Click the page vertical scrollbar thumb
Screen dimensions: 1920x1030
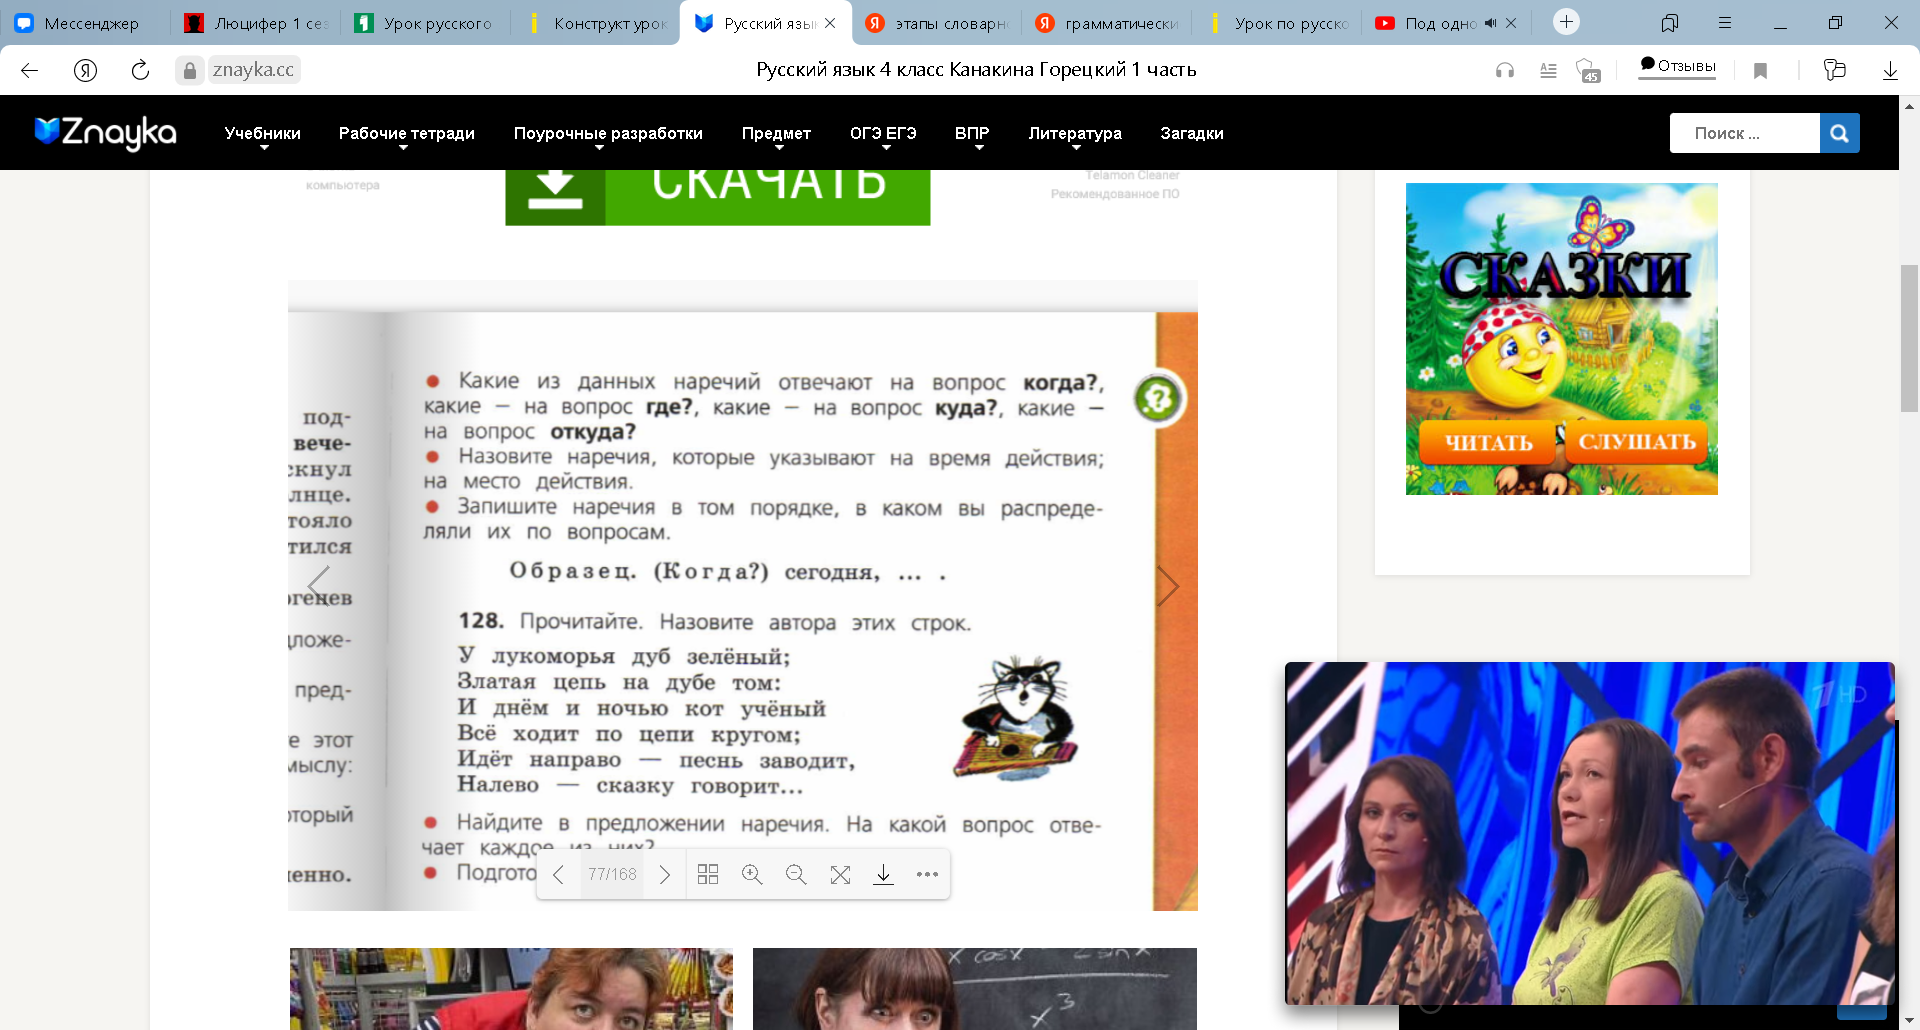click(1910, 338)
